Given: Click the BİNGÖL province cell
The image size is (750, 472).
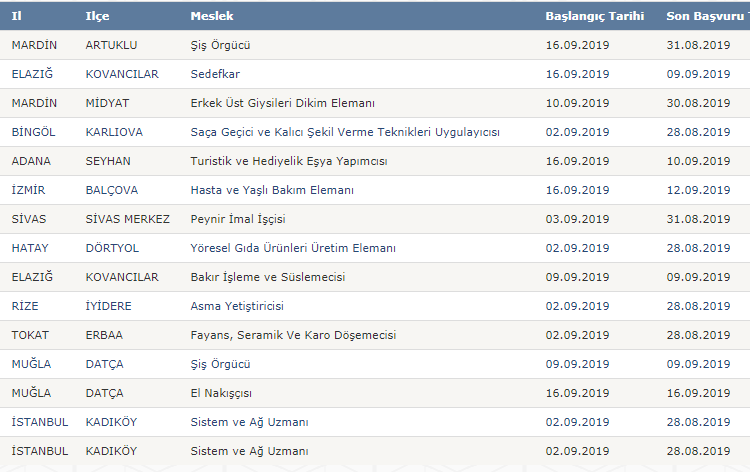Looking at the screenshot, I should (x=33, y=132).
